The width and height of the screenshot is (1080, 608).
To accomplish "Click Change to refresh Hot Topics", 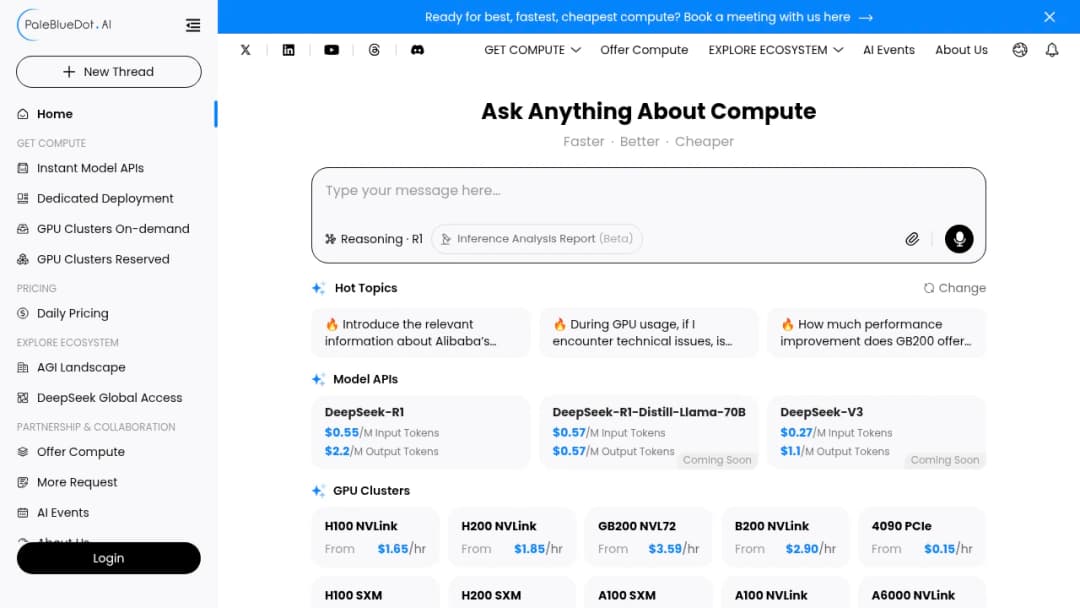I will click(955, 288).
